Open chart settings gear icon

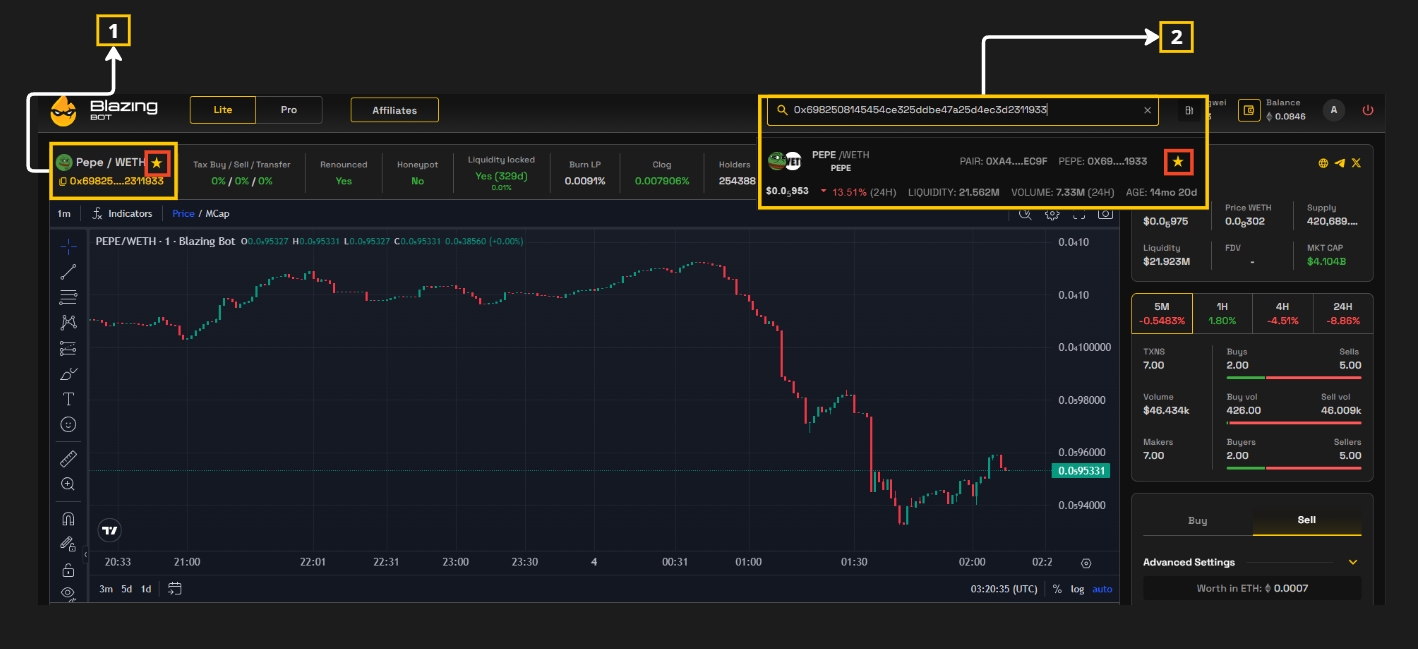[1052, 214]
